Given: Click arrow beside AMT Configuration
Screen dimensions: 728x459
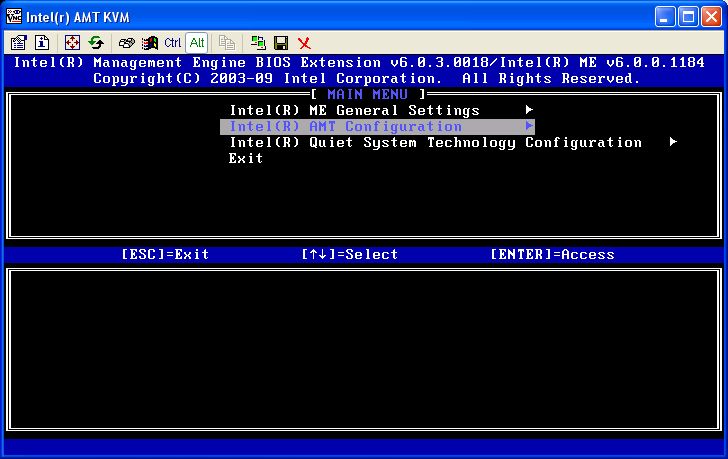Looking at the screenshot, I should coord(529,127).
